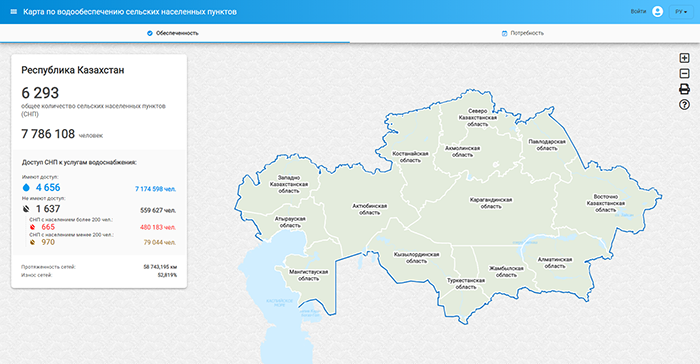Image resolution: width=700 pixels, height=364 pixels.
Task: Click the blue water drop icon
Action: tap(26, 188)
